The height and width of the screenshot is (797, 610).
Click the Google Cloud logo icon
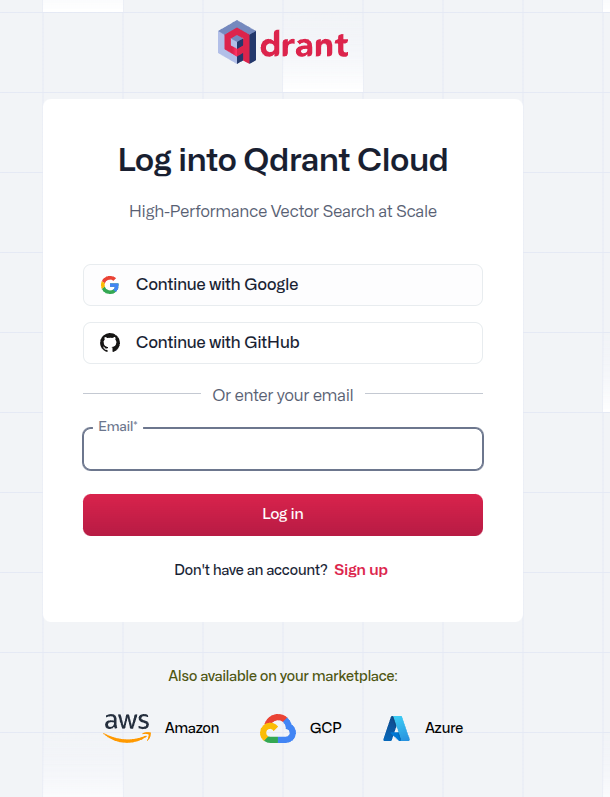(278, 728)
